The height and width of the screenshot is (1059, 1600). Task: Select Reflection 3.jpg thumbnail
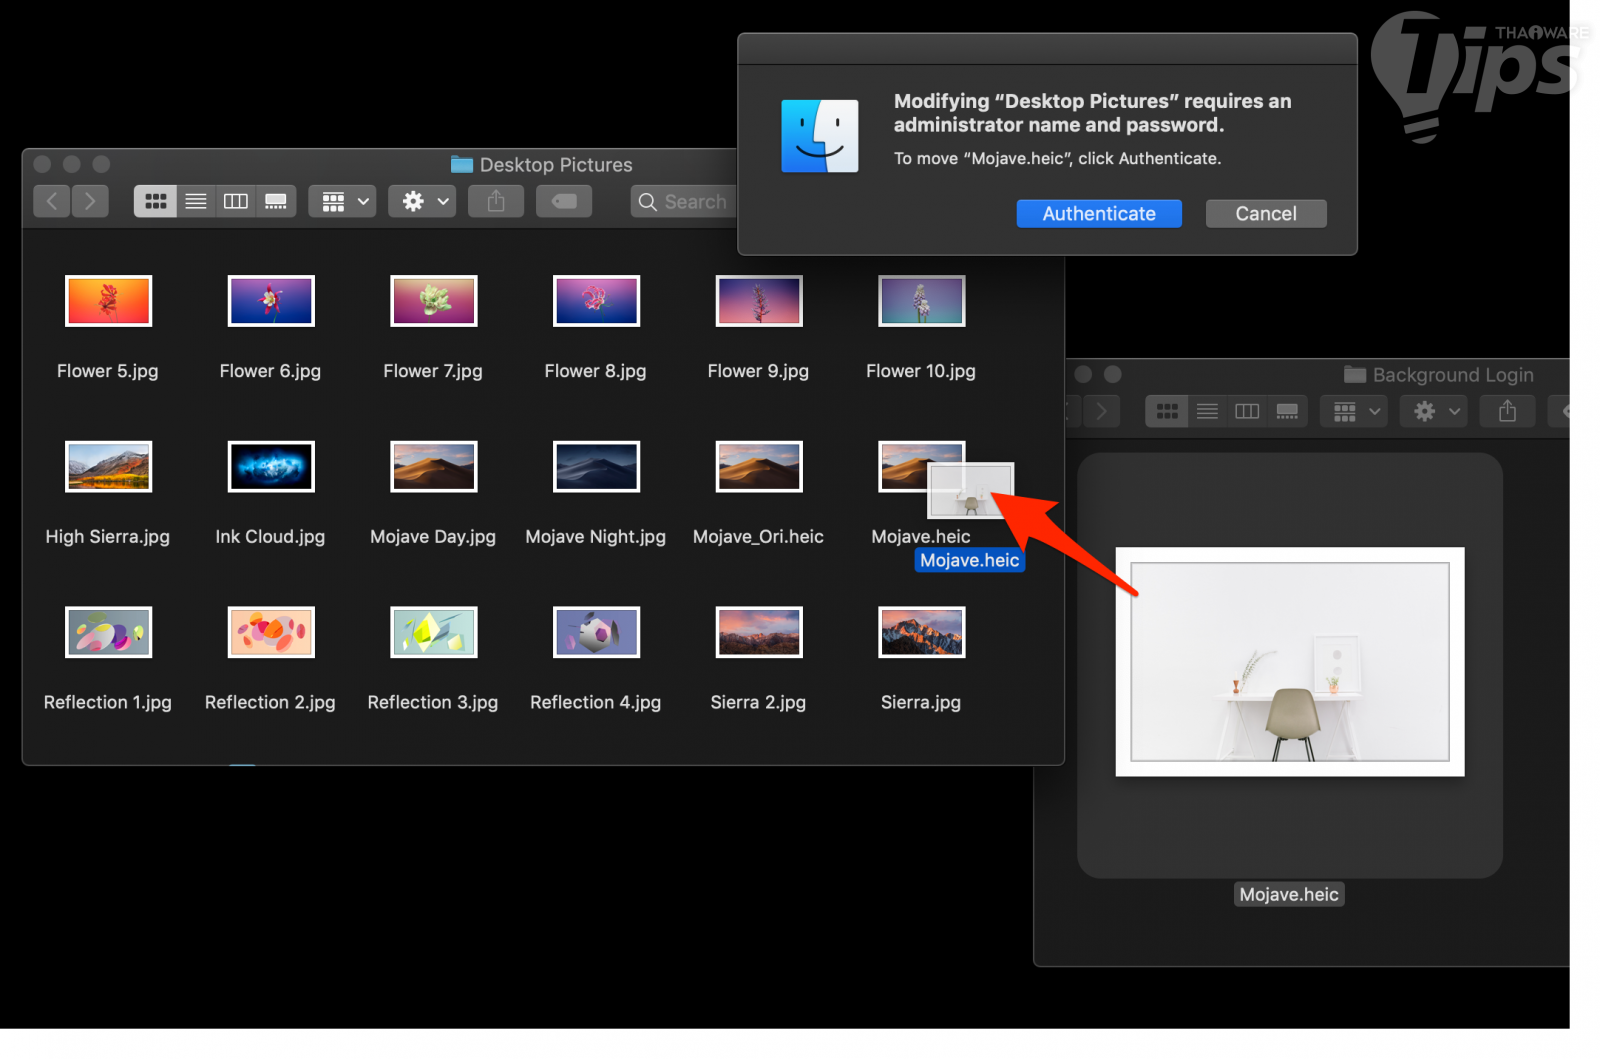[x=433, y=632]
